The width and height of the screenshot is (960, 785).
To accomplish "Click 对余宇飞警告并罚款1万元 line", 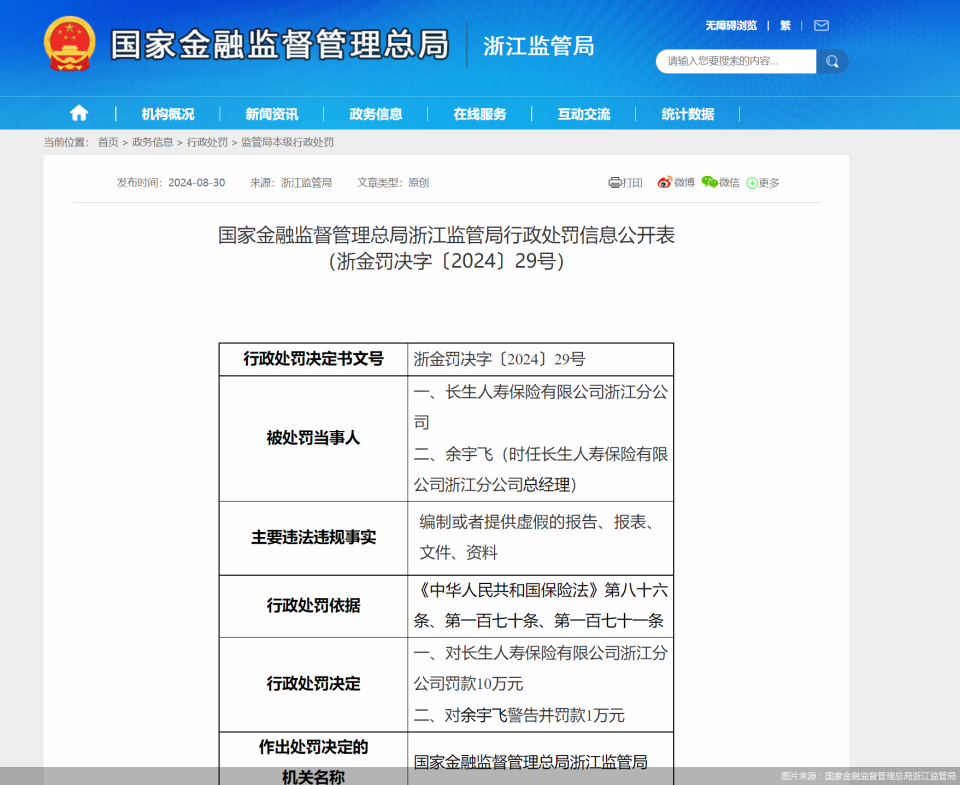I will click(519, 715).
